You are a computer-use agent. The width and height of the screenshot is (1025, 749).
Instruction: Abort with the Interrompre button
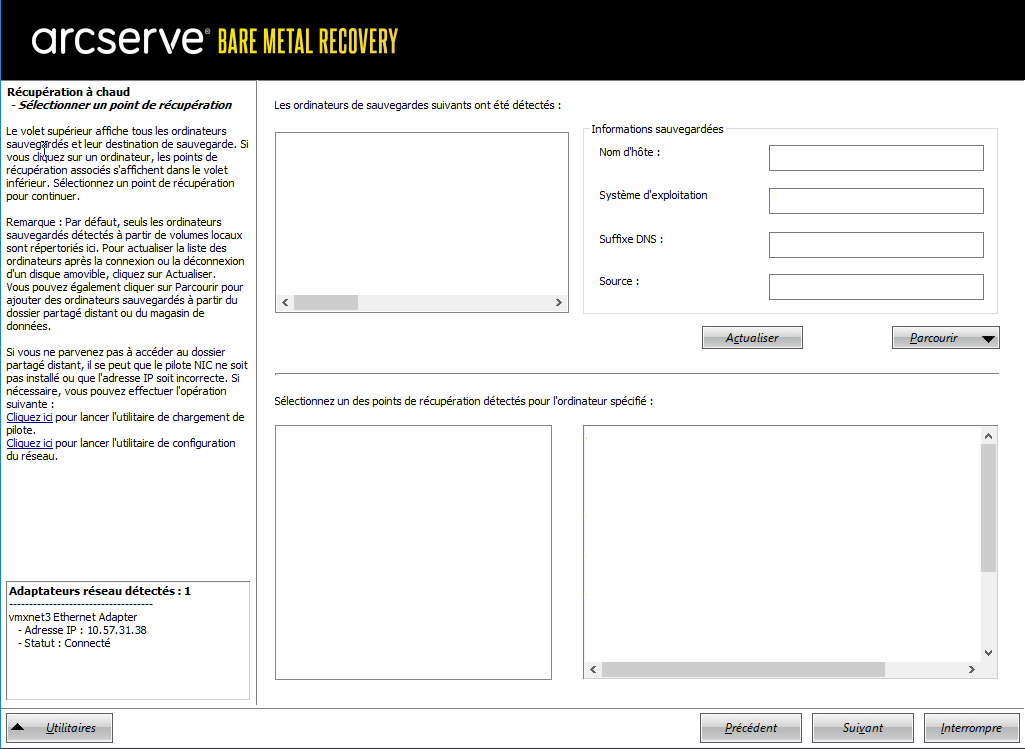(971, 727)
